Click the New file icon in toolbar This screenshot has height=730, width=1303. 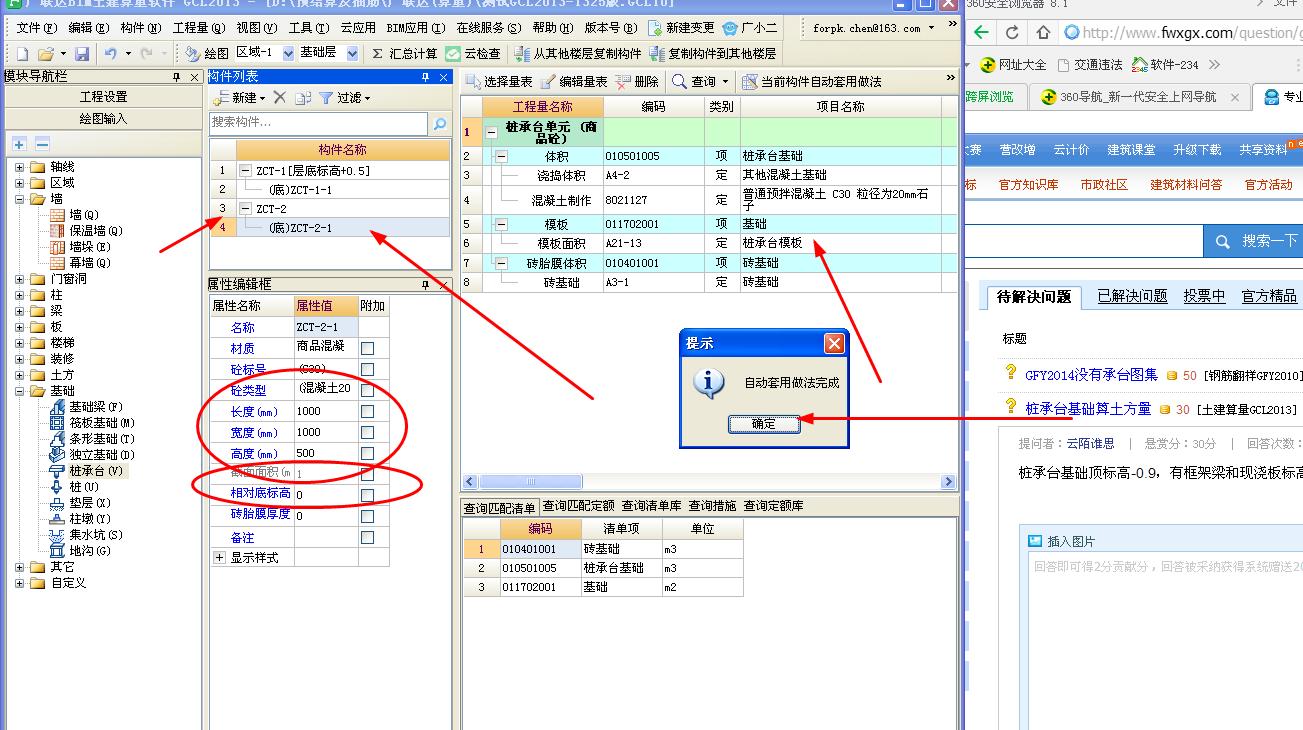pos(23,53)
